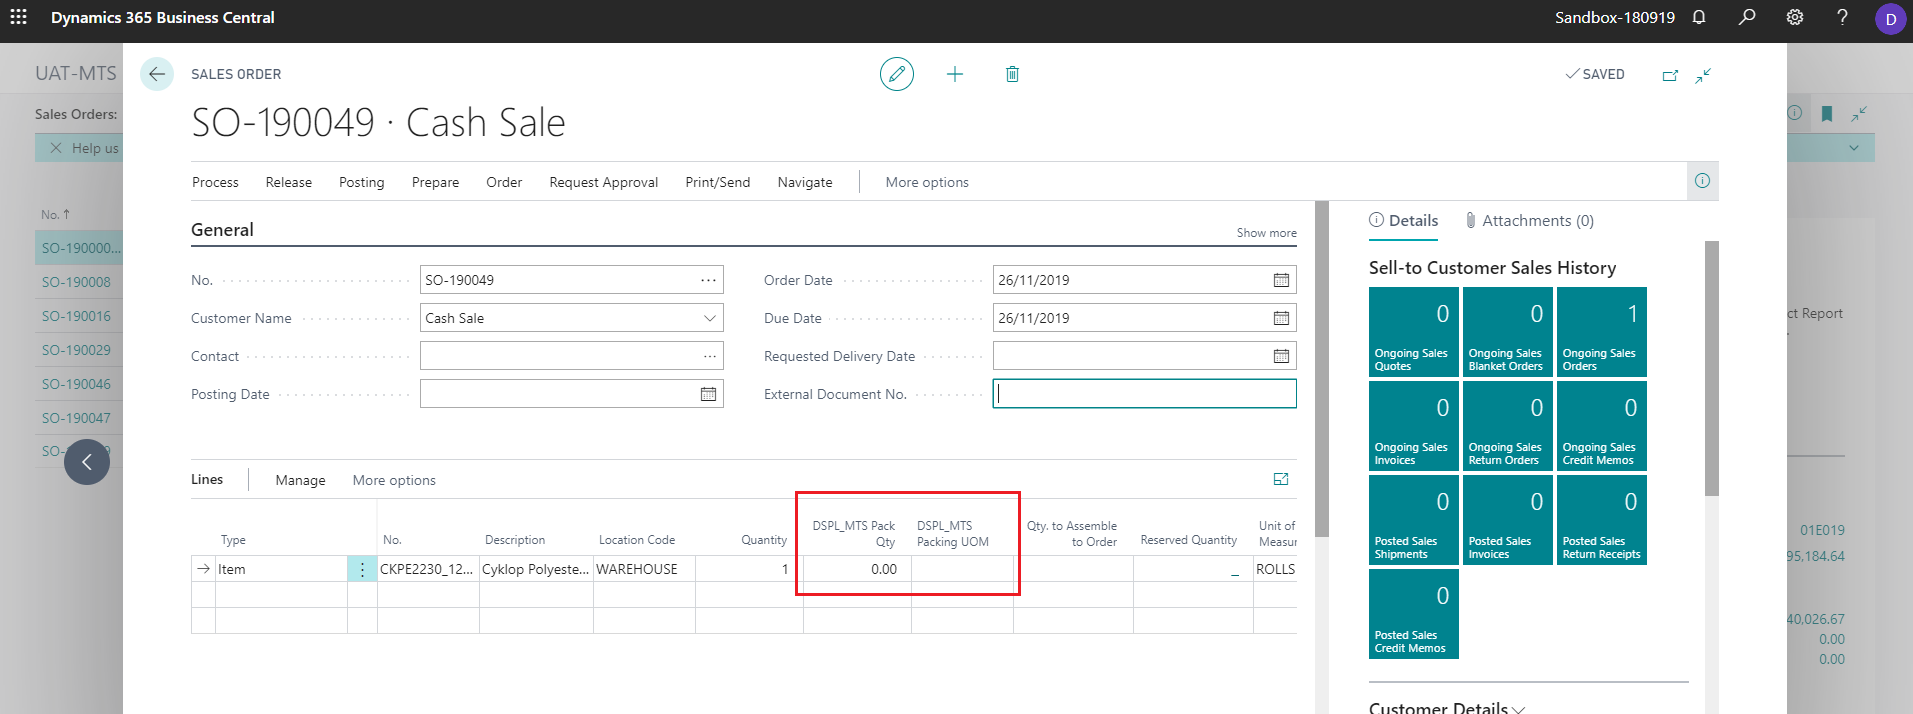This screenshot has width=1913, height=714.
Task: Open Order Date calendar picker
Action: tap(1281, 280)
